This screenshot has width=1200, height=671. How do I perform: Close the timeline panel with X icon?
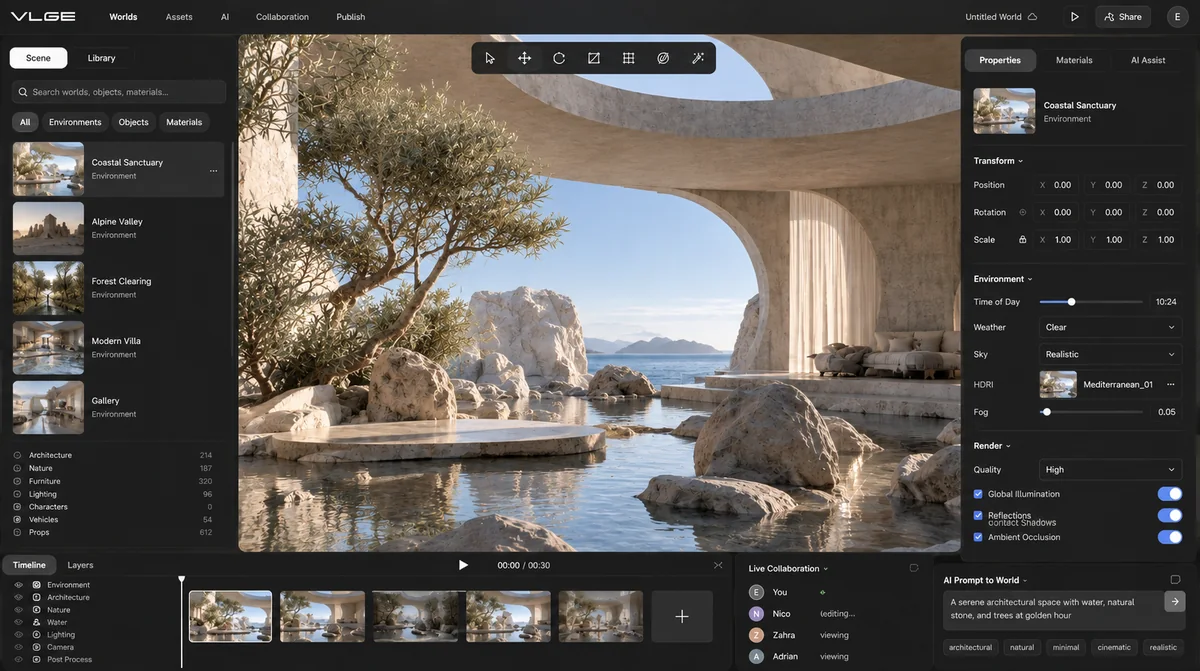tap(718, 565)
